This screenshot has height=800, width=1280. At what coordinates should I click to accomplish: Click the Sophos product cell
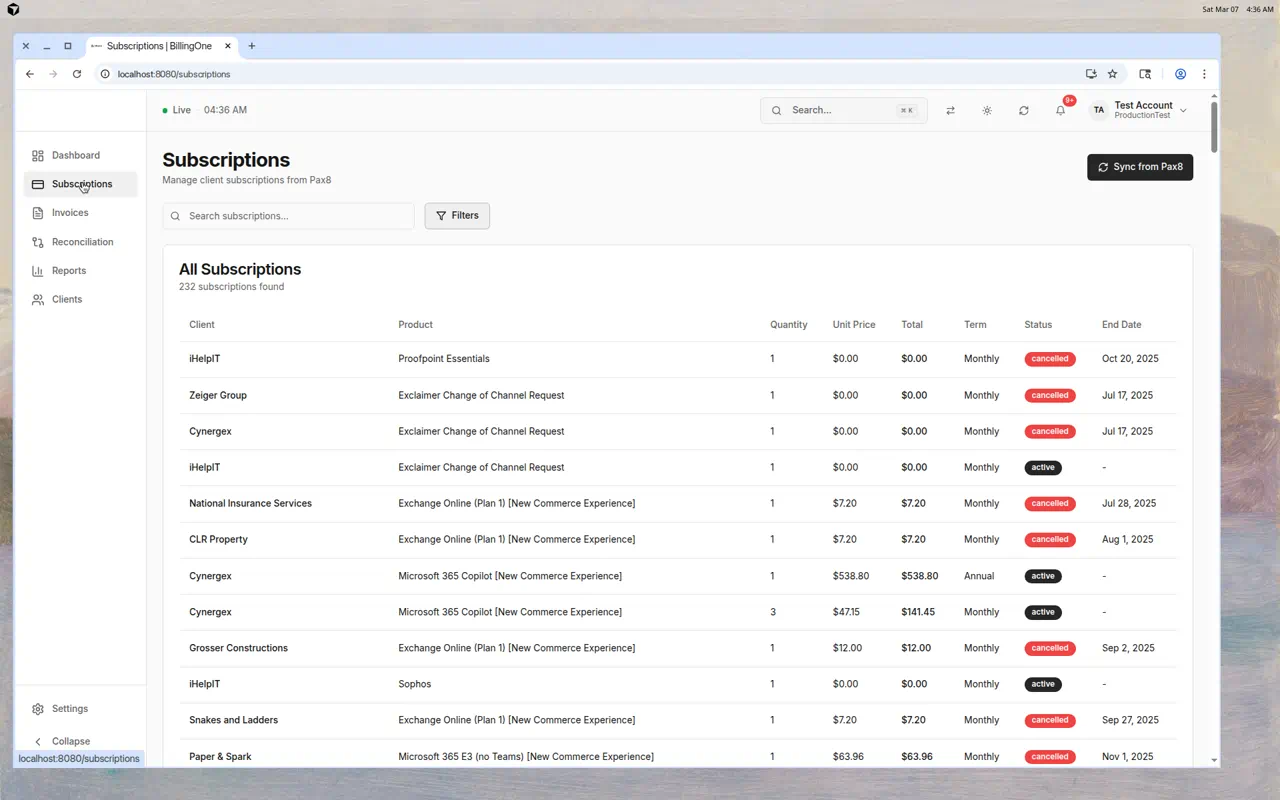coord(415,684)
